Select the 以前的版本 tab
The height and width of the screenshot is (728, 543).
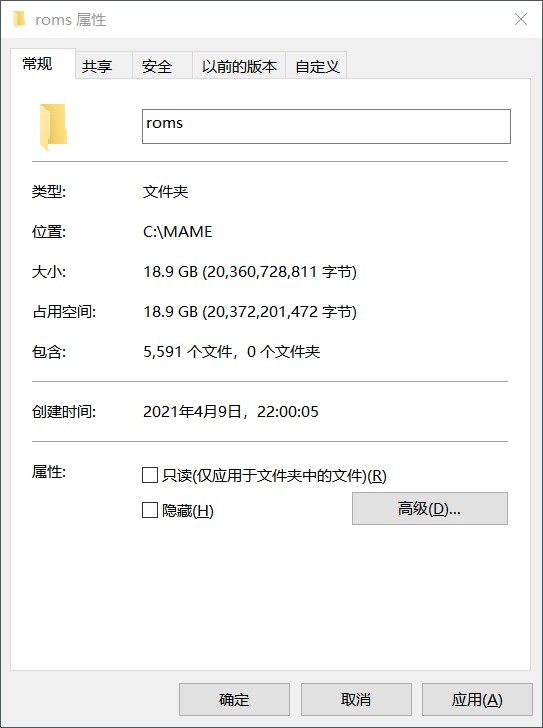coord(239,66)
